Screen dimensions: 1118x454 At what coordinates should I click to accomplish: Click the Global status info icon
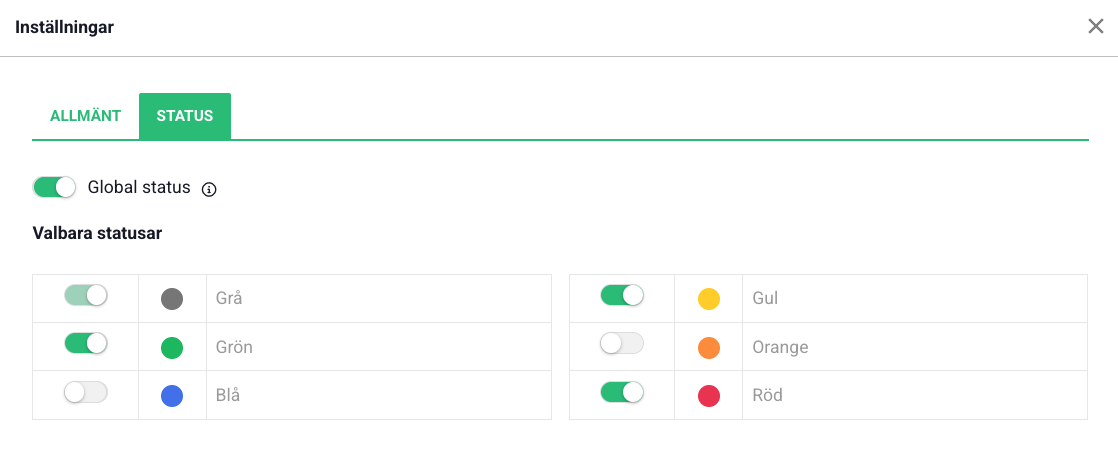pyautogui.click(x=209, y=189)
